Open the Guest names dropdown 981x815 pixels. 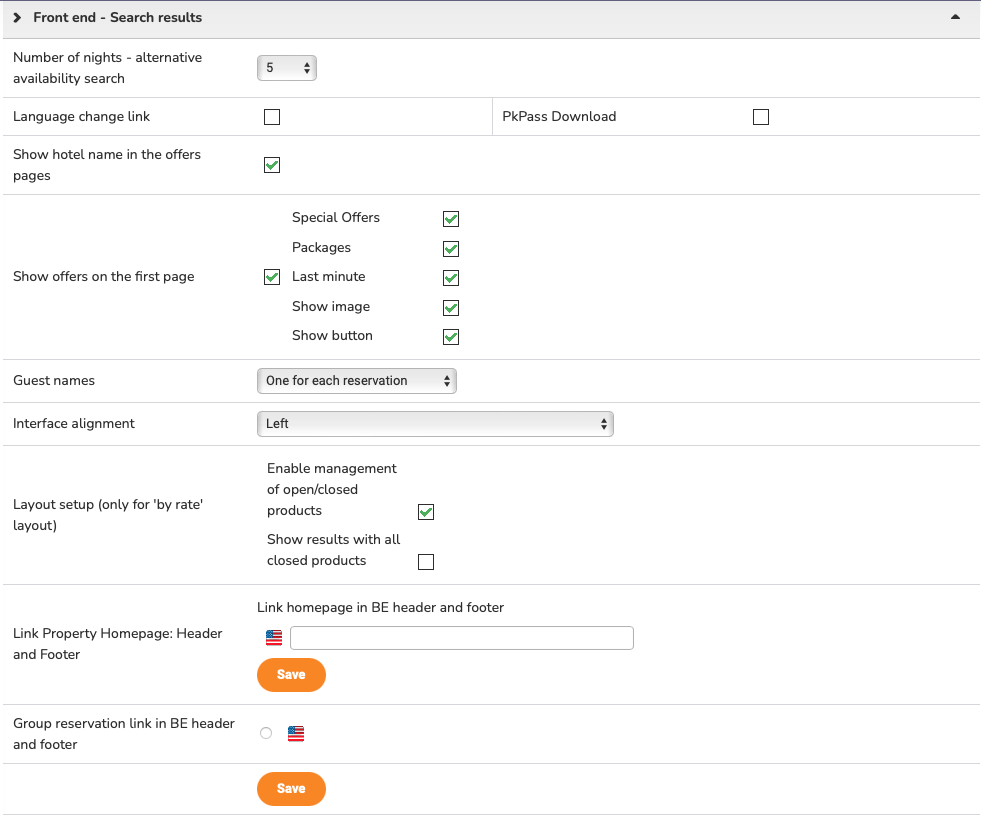356,381
